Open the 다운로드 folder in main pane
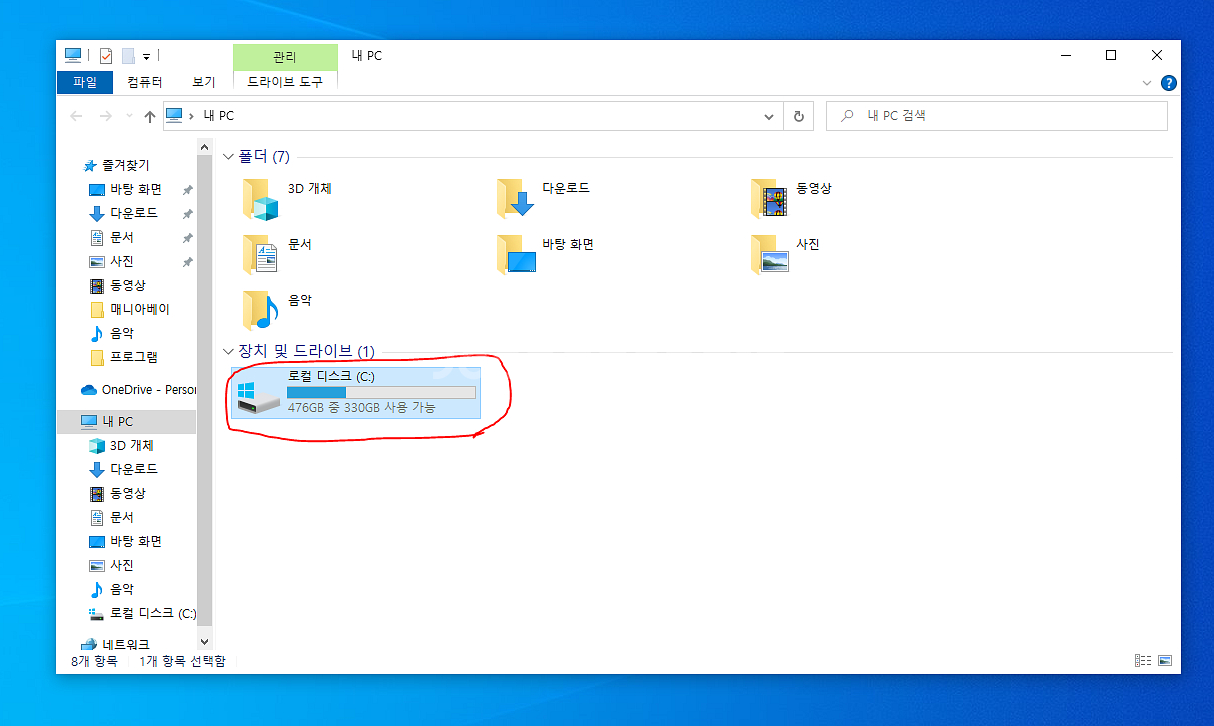 tap(543, 198)
